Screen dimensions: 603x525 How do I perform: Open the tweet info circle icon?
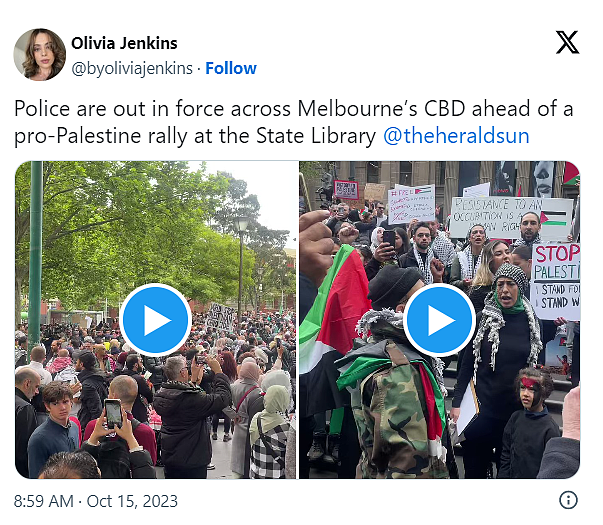tap(568, 500)
